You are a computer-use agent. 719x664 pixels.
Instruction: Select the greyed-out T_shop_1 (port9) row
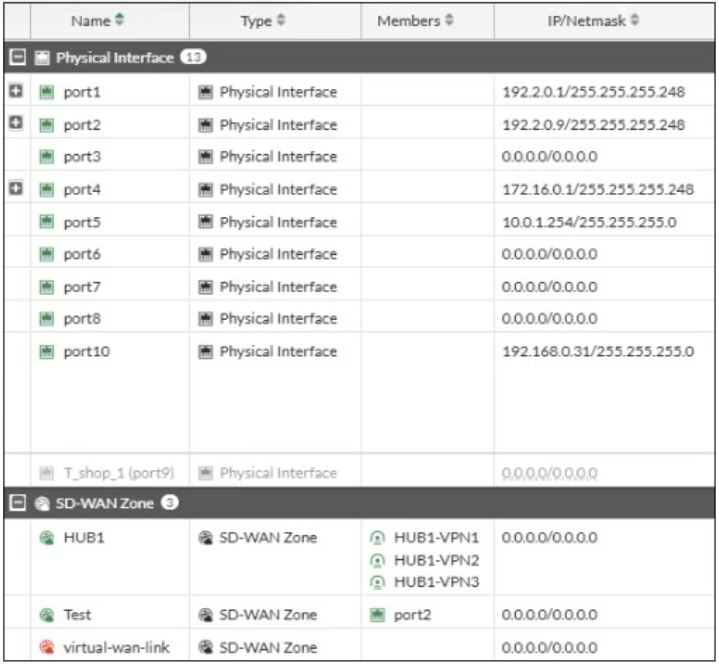(x=100, y=473)
